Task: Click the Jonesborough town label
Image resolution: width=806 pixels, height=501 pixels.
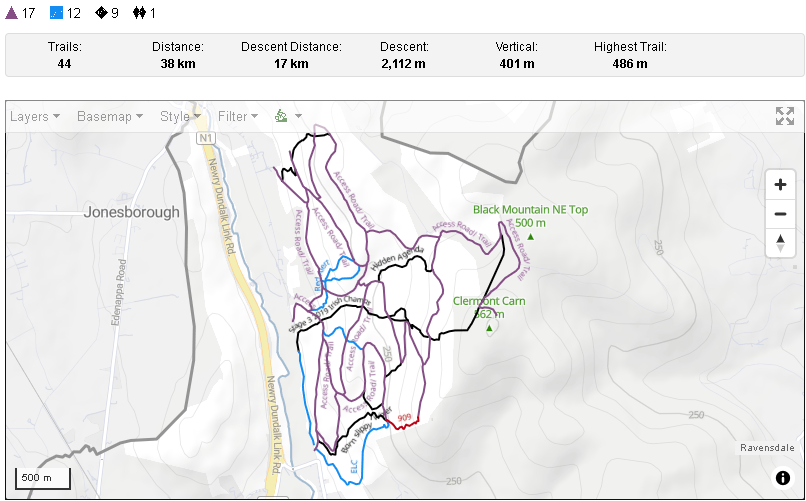Action: [x=132, y=212]
